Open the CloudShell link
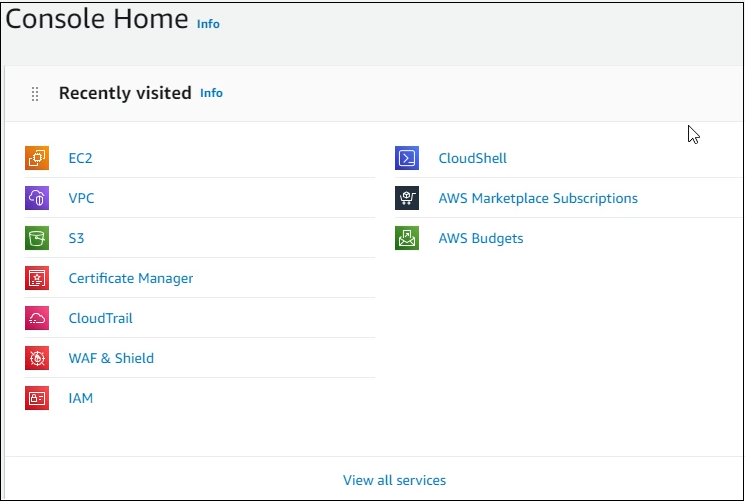 472,158
